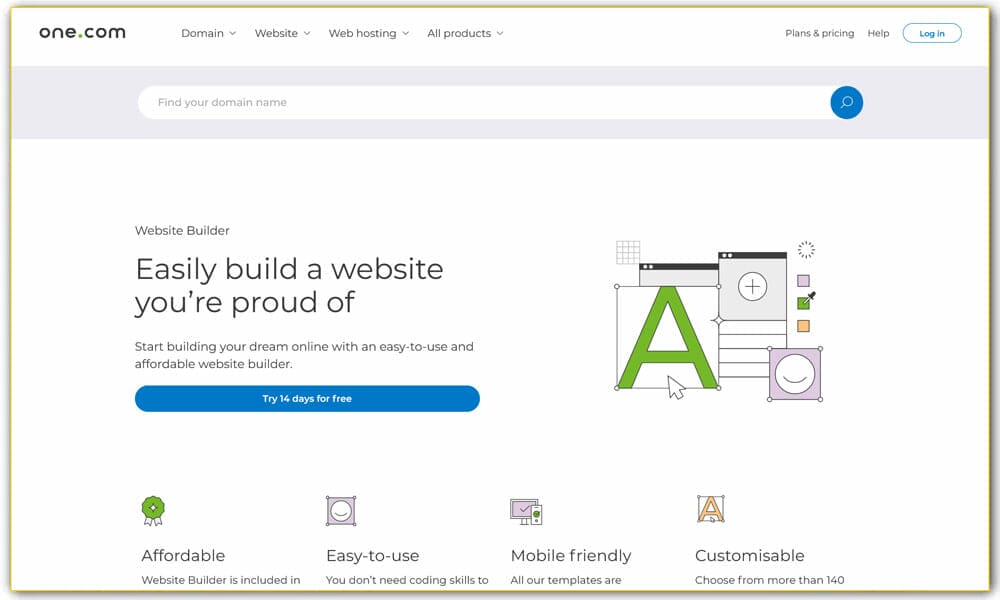The width and height of the screenshot is (1000, 600).
Task: Open the All products menu
Action: (x=465, y=33)
